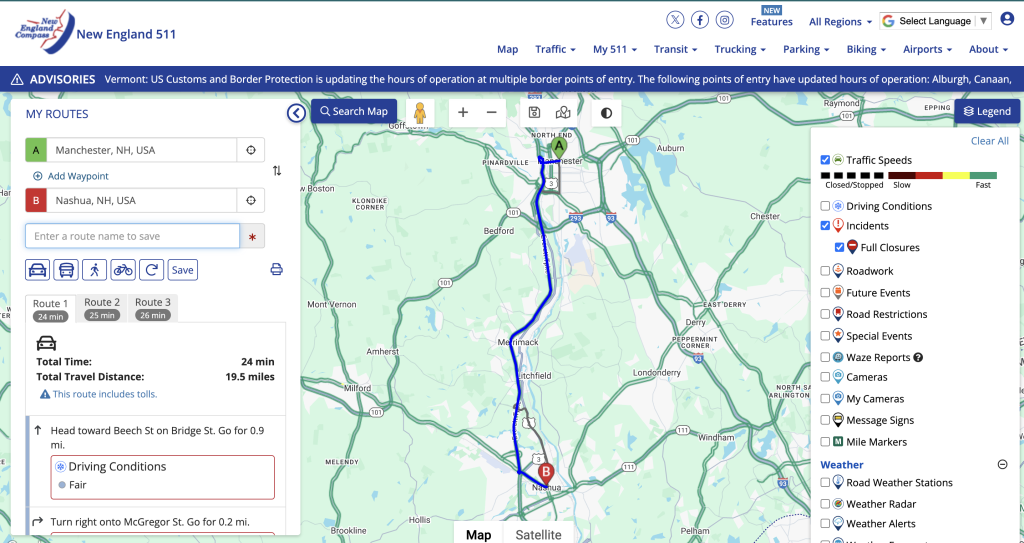Uncheck the Traffic Speeds layer
The height and width of the screenshot is (543, 1024).
[x=825, y=160]
